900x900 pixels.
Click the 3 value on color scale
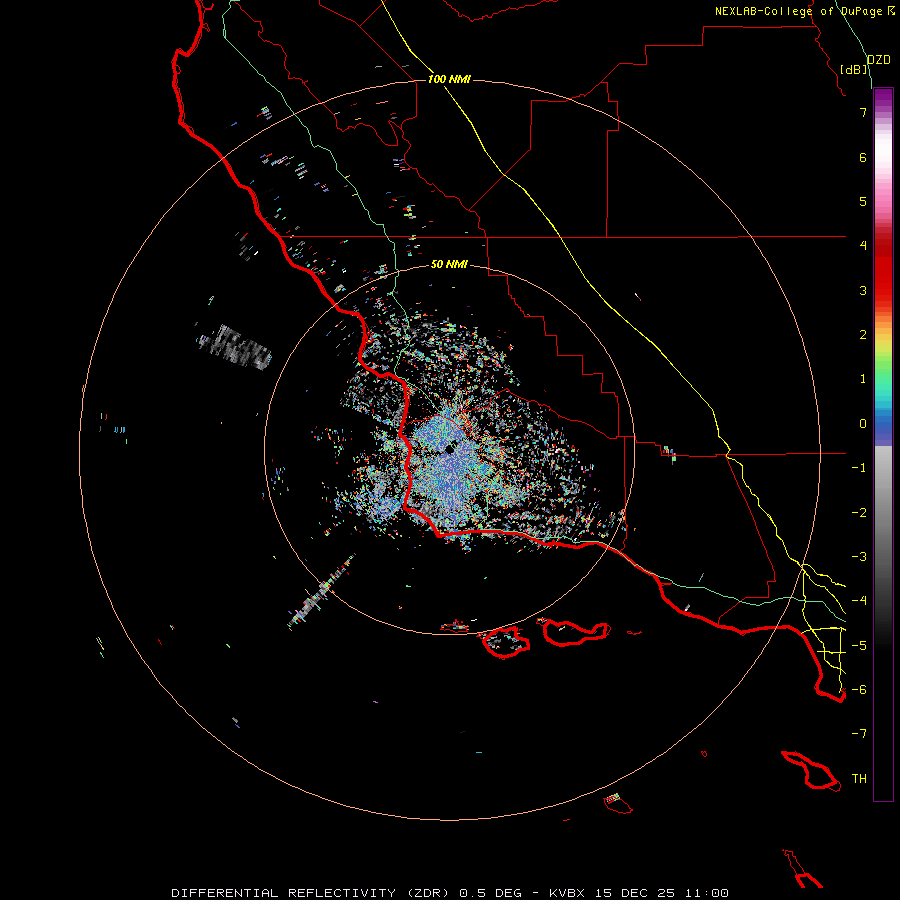[863, 290]
